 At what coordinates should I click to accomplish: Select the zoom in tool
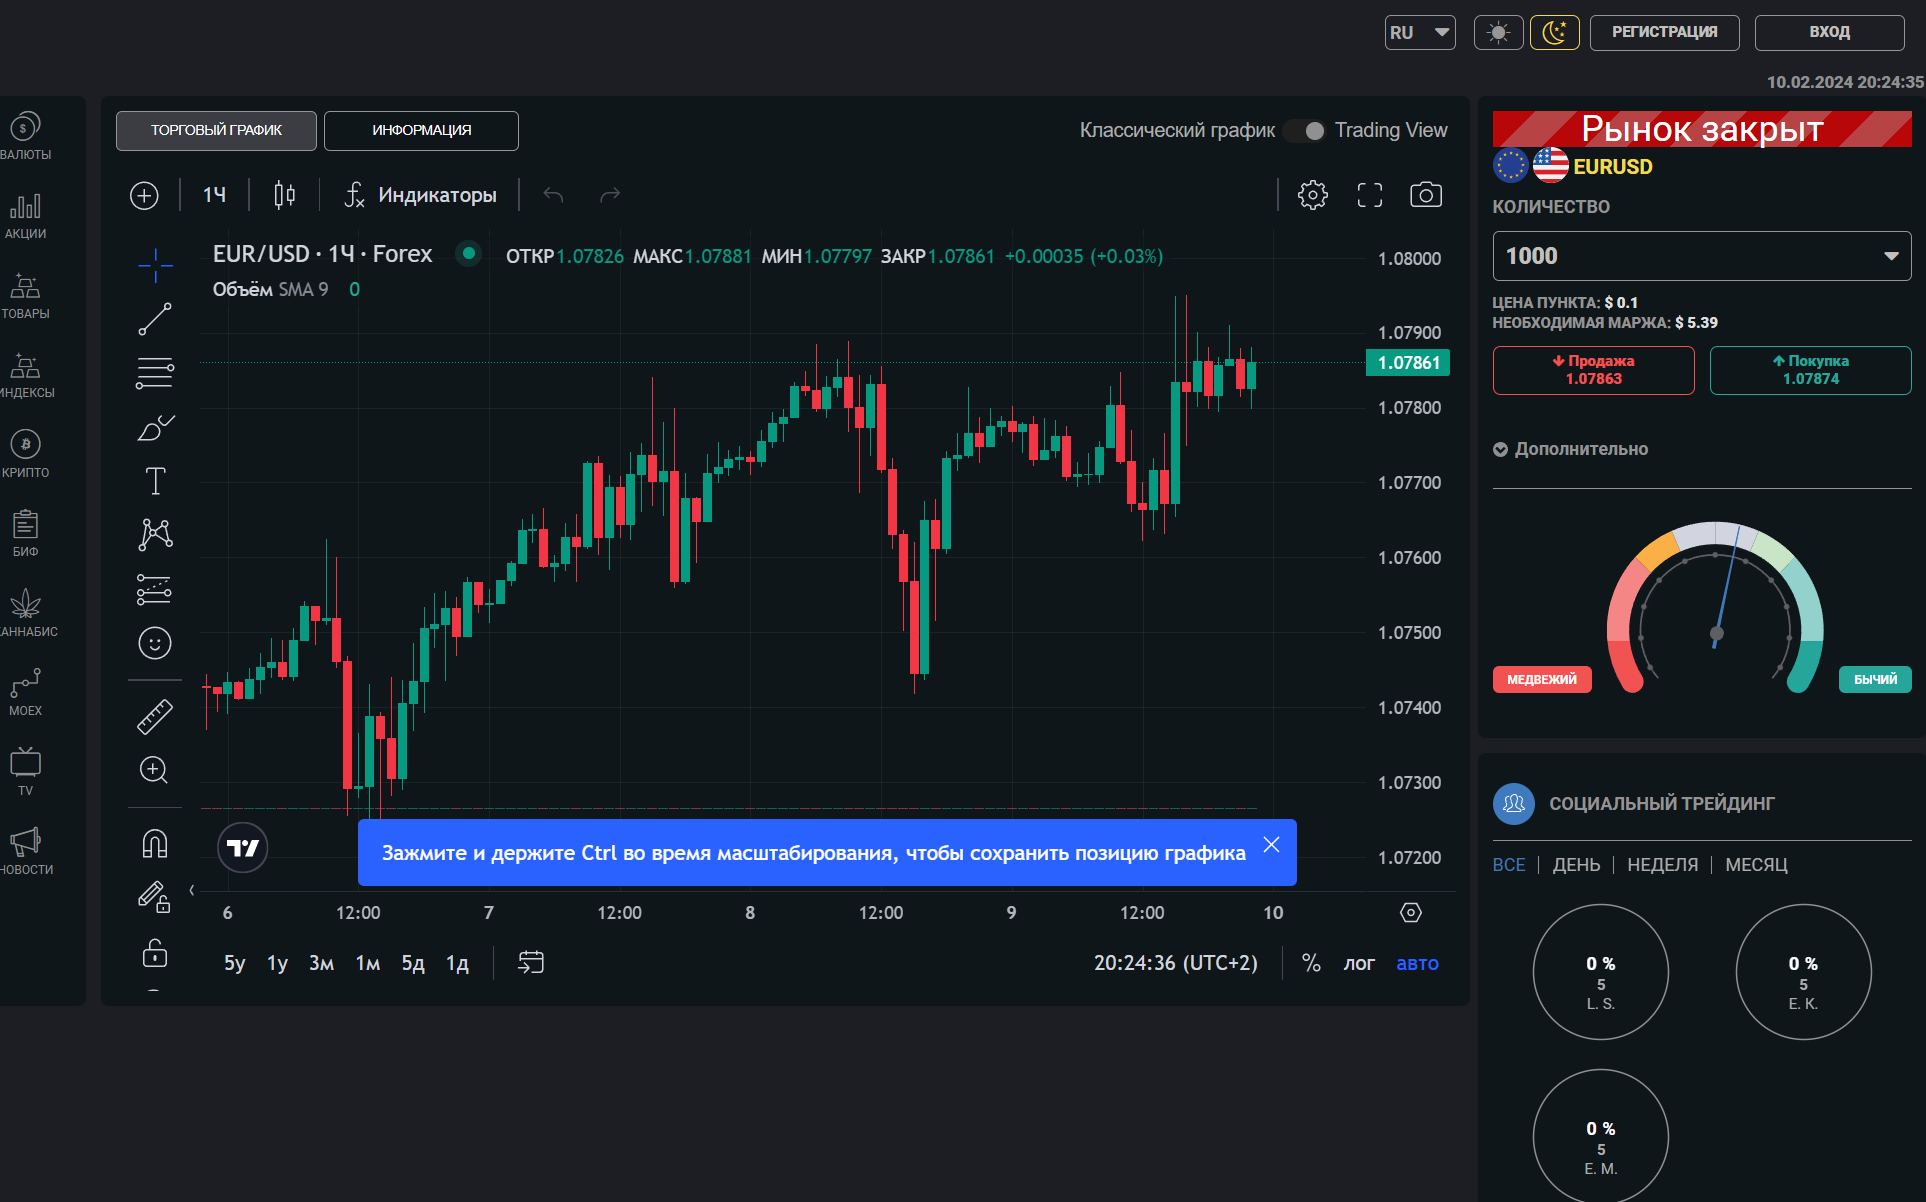tap(153, 770)
